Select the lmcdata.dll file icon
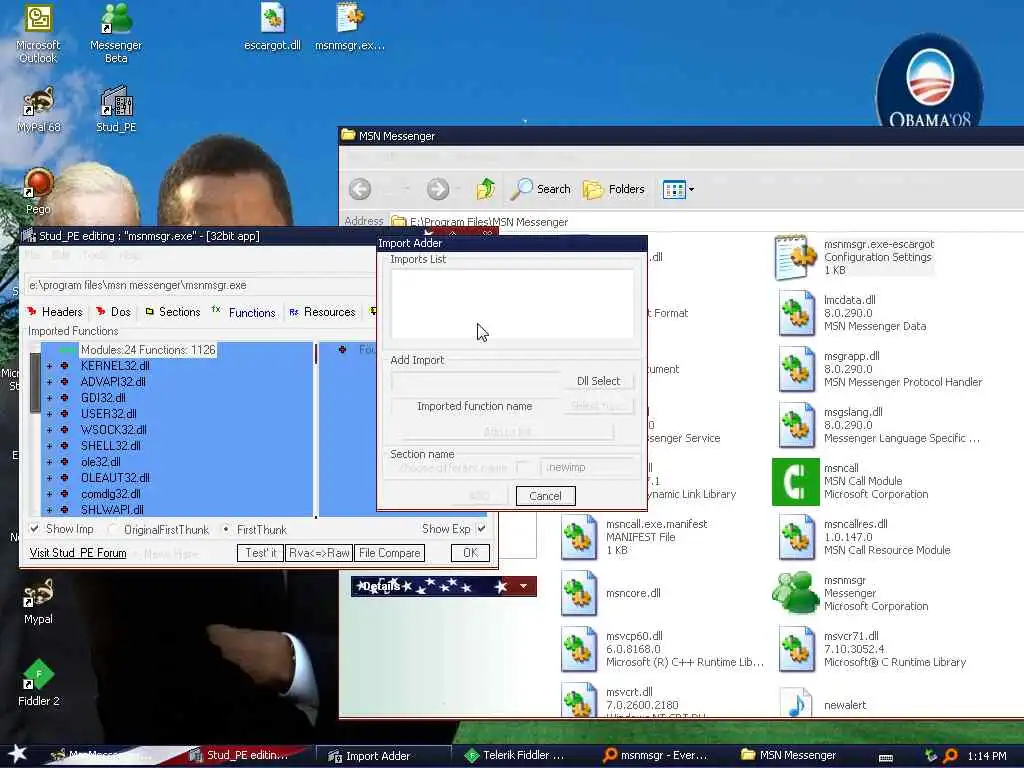The height and width of the screenshot is (768, 1024). tap(795, 313)
